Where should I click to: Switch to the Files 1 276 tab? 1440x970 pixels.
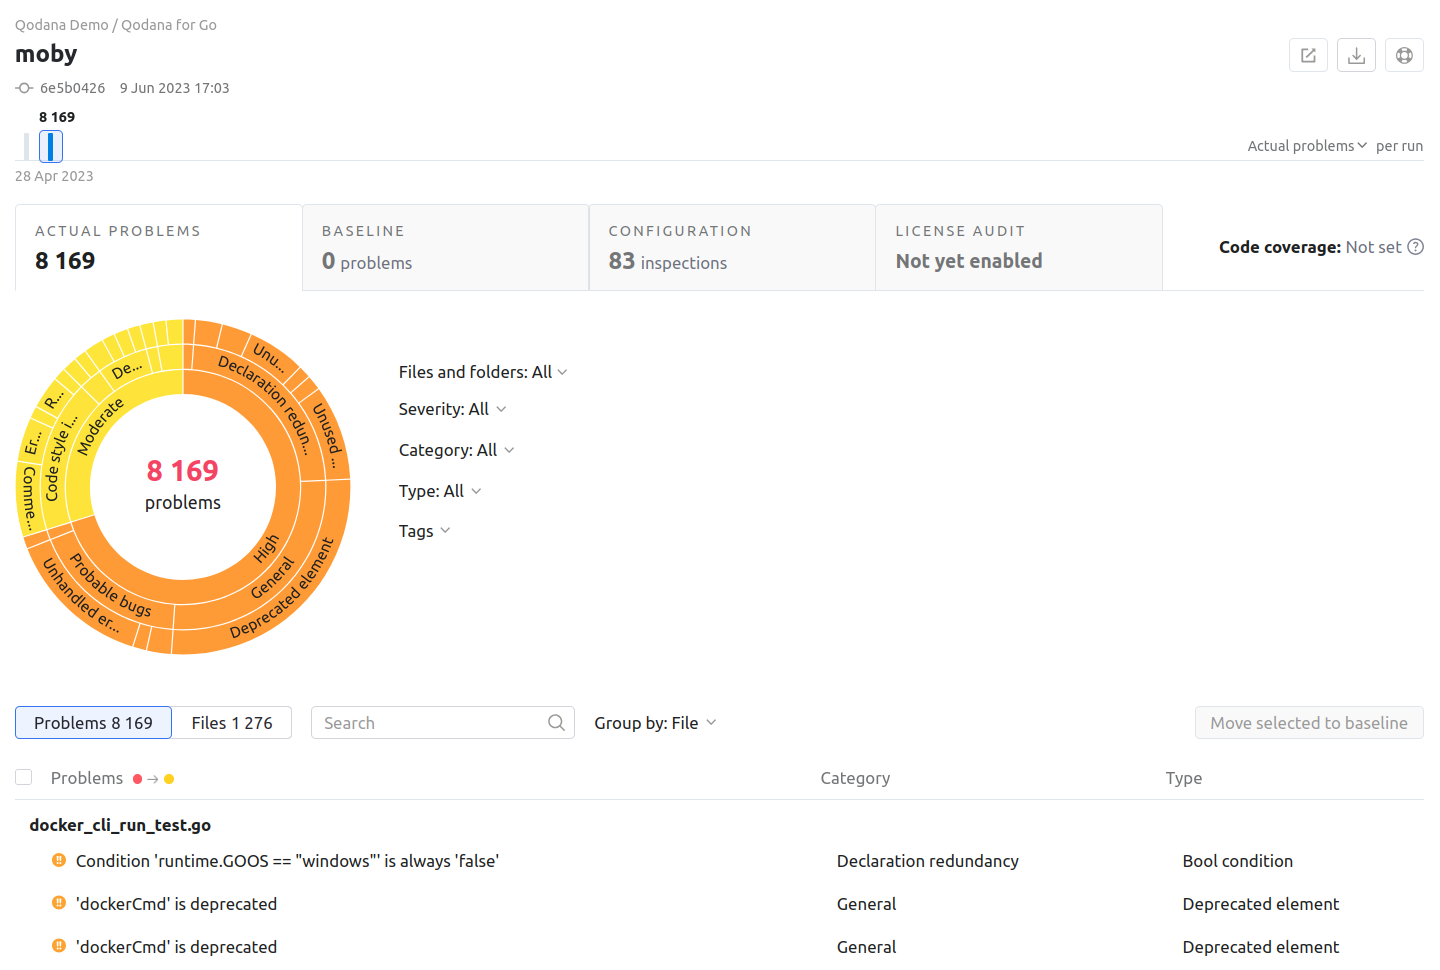tap(232, 723)
